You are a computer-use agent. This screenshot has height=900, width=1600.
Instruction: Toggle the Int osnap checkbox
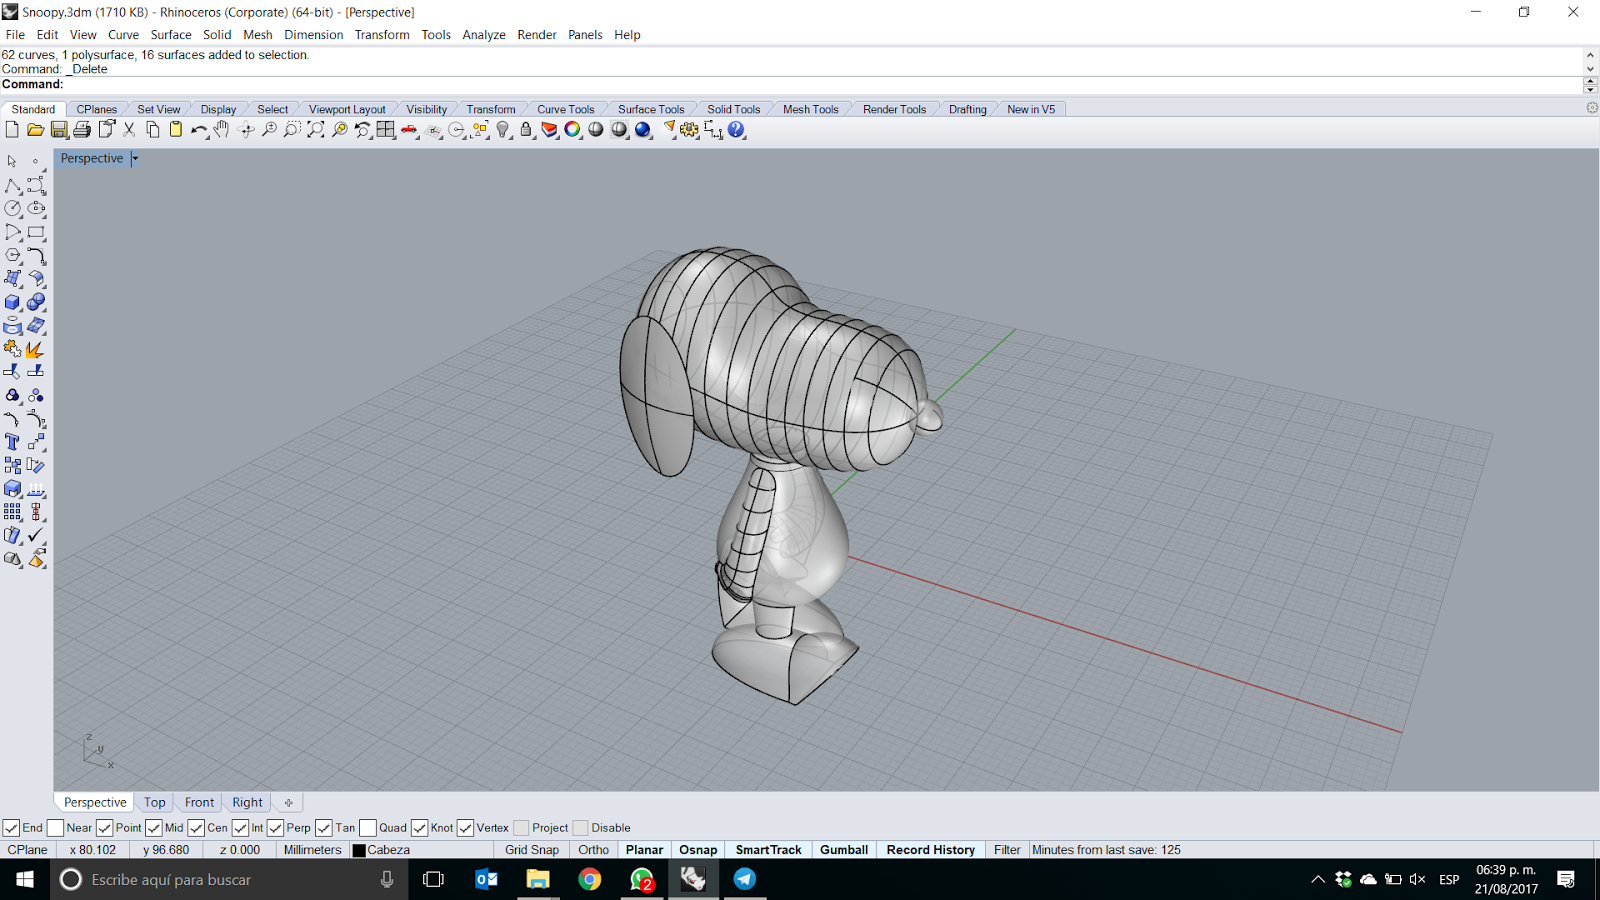[240, 828]
